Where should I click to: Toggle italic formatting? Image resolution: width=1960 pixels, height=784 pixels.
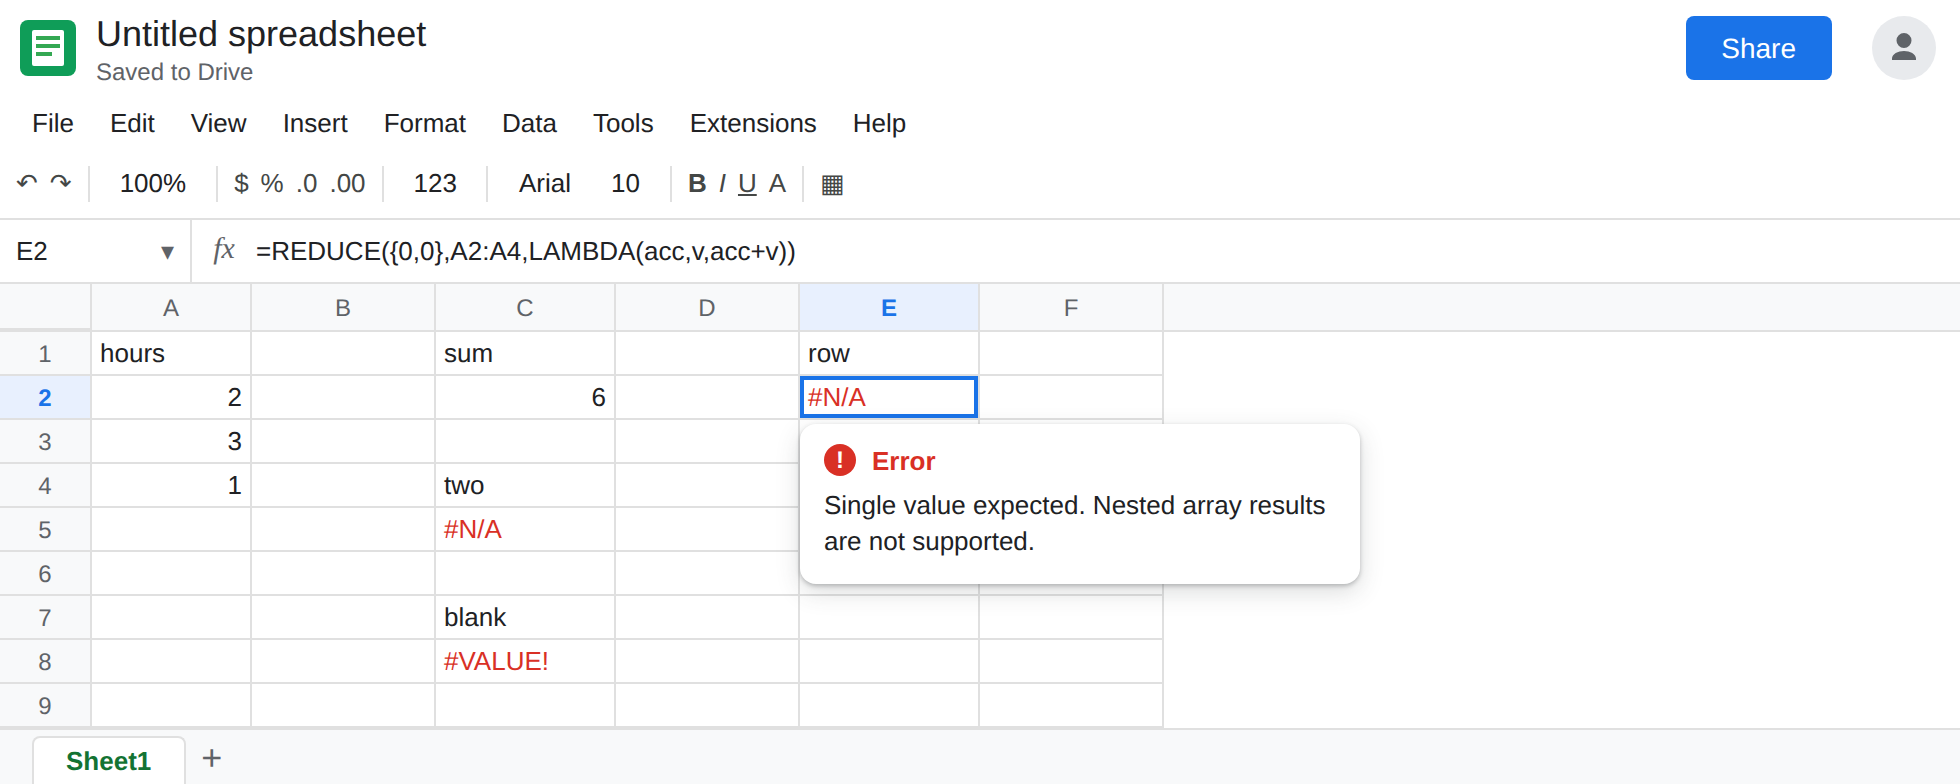click(722, 183)
